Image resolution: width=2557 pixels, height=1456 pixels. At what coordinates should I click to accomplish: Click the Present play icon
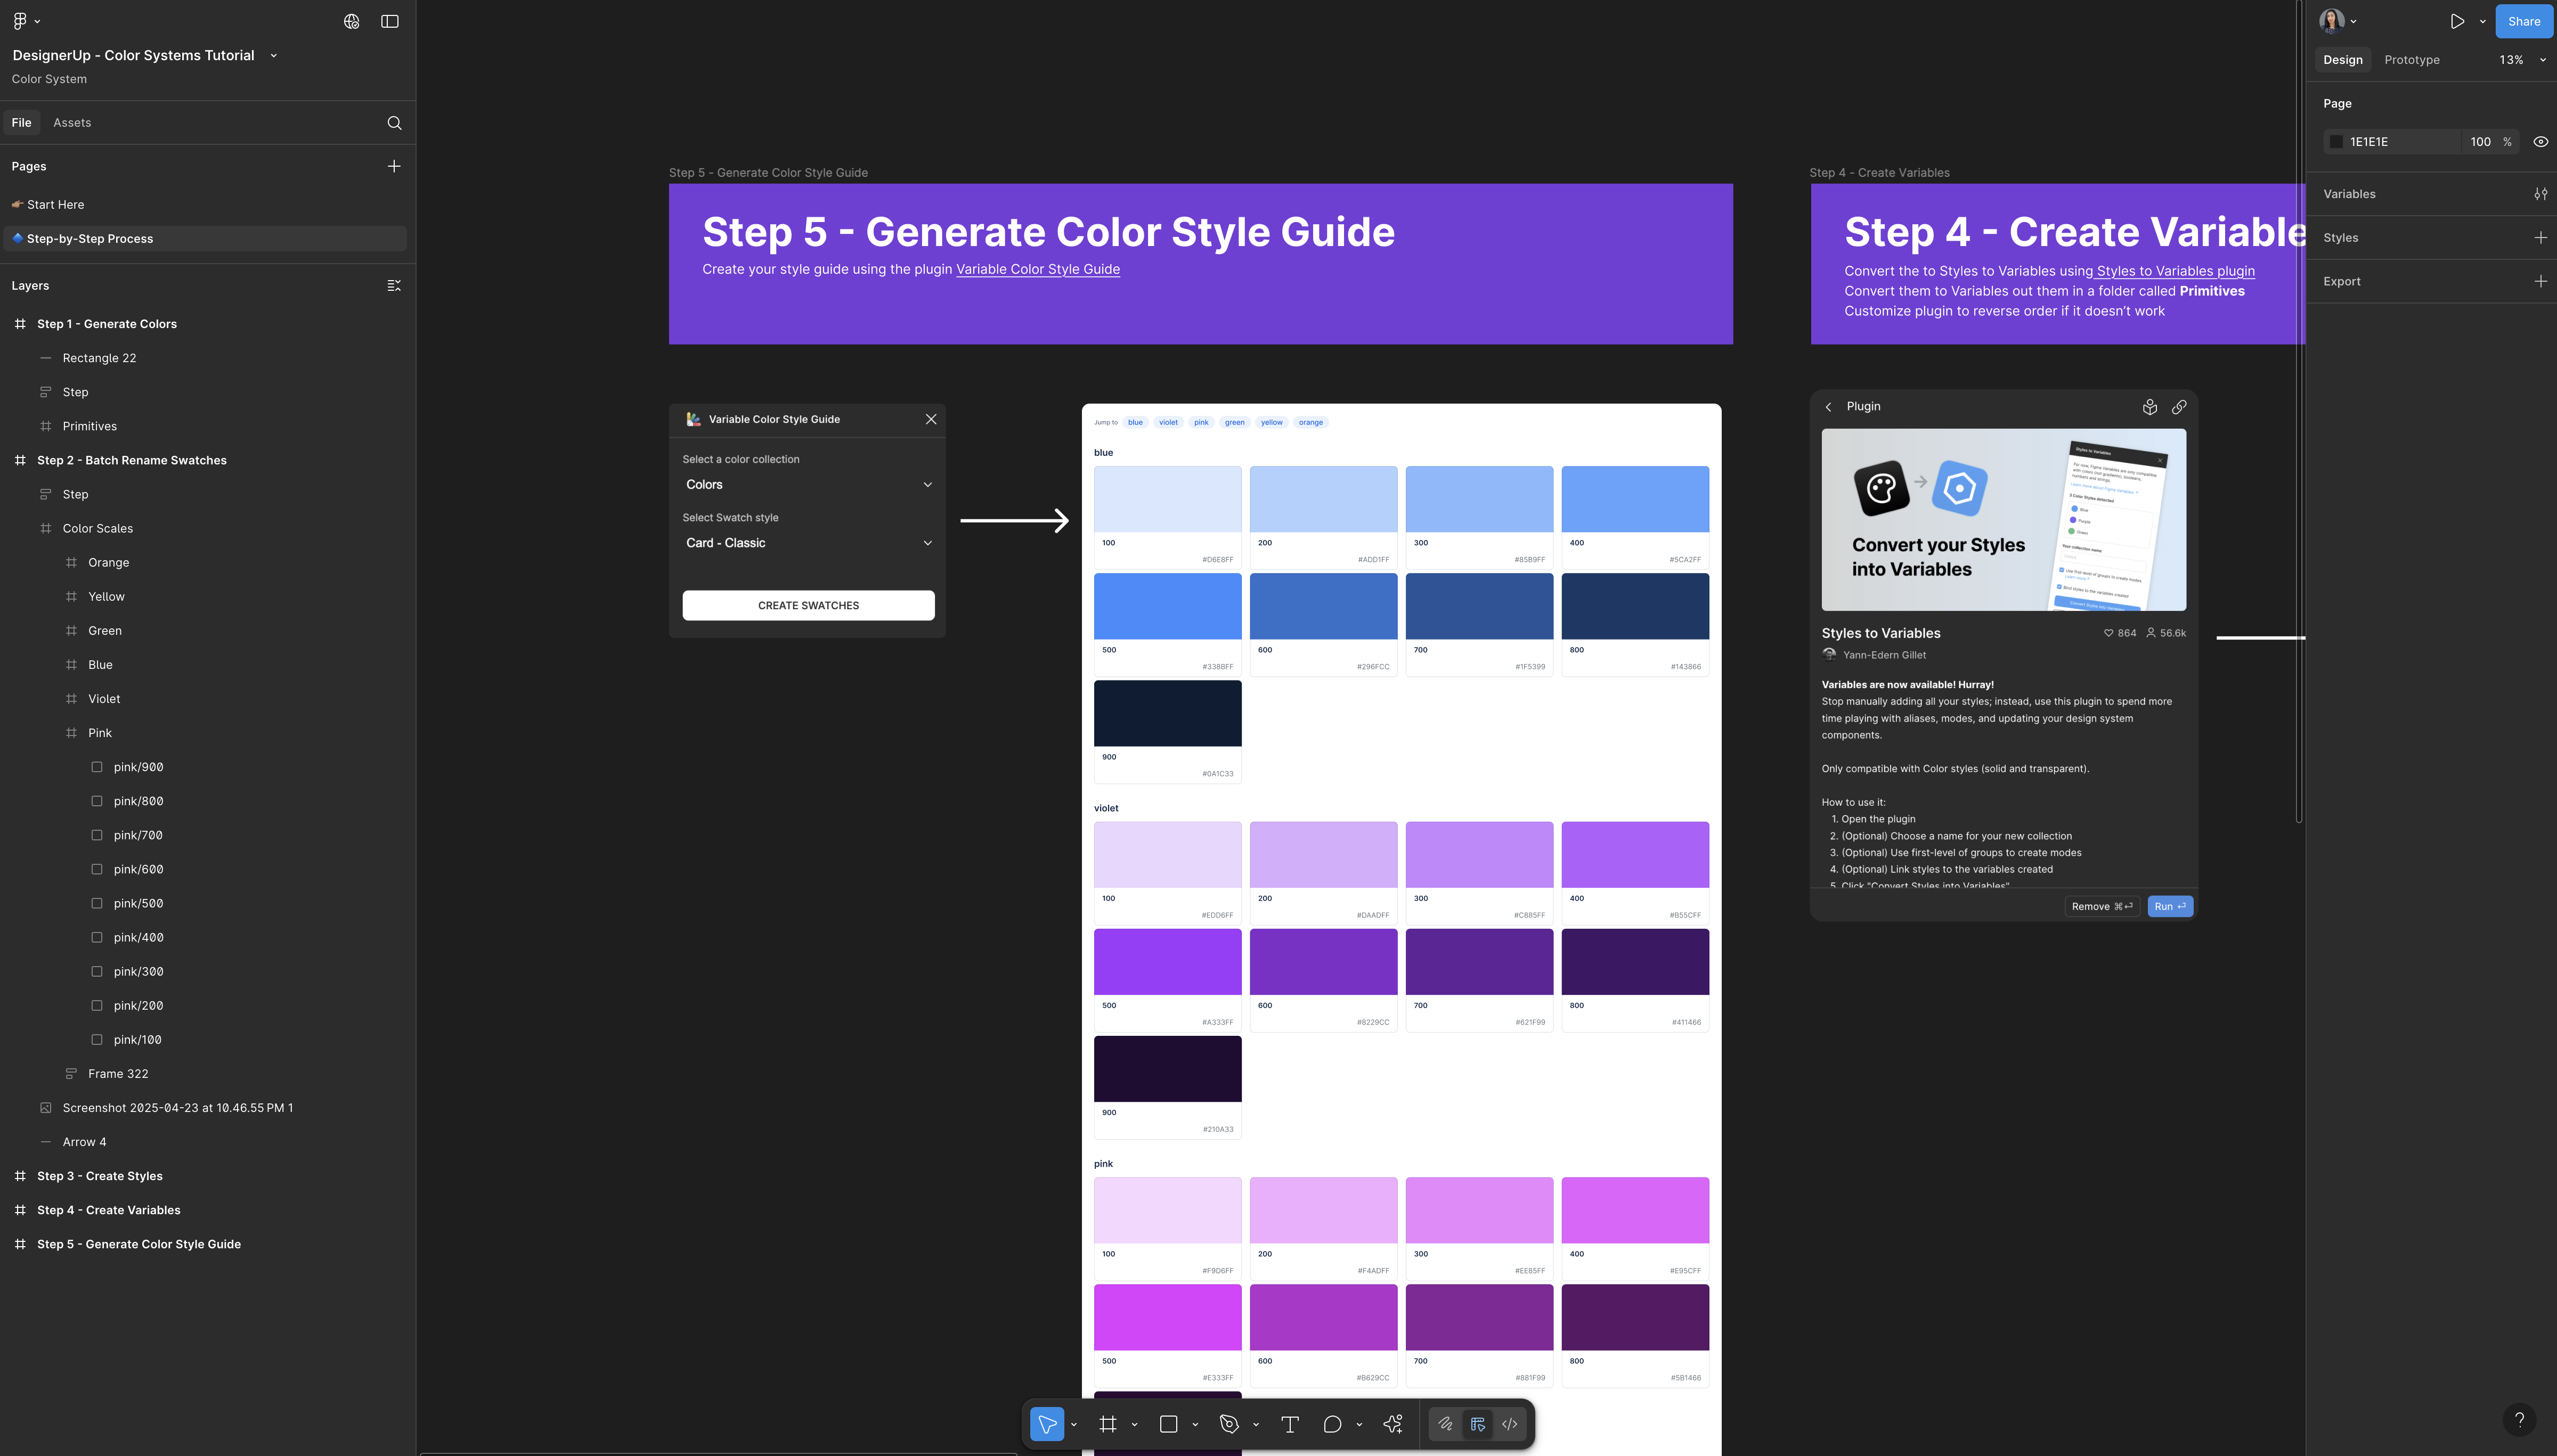2457,21
